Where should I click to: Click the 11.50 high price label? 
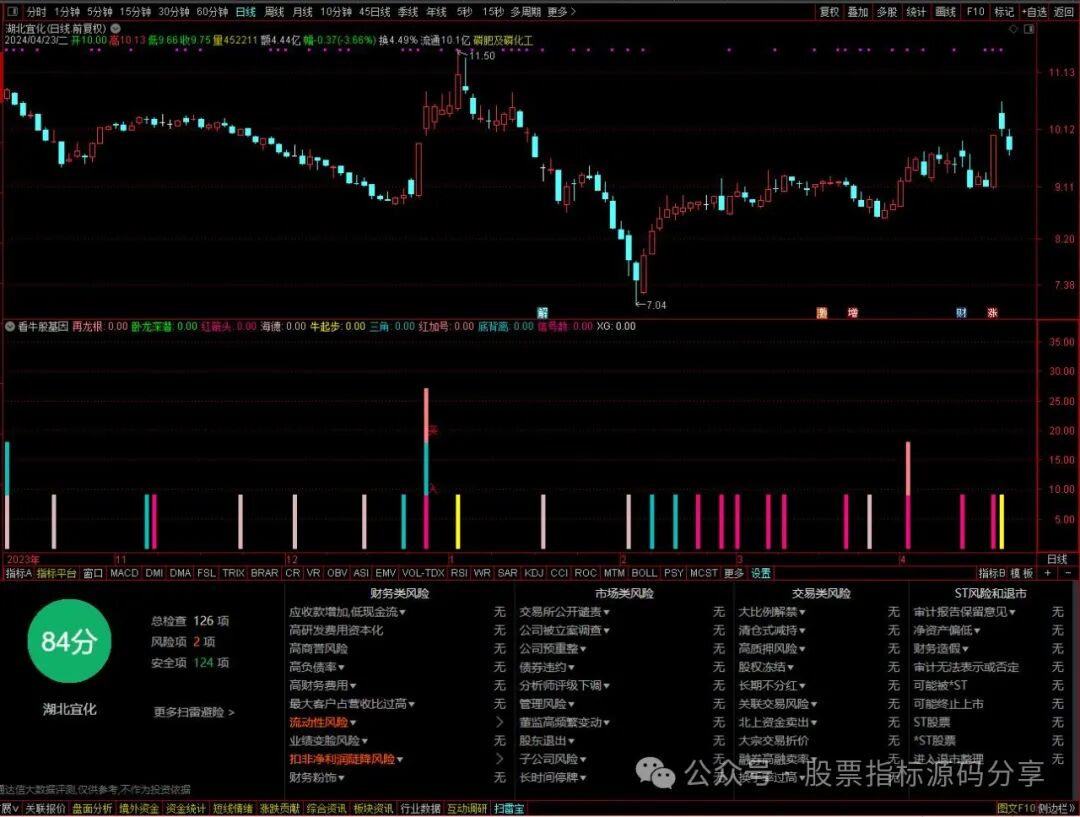482,56
